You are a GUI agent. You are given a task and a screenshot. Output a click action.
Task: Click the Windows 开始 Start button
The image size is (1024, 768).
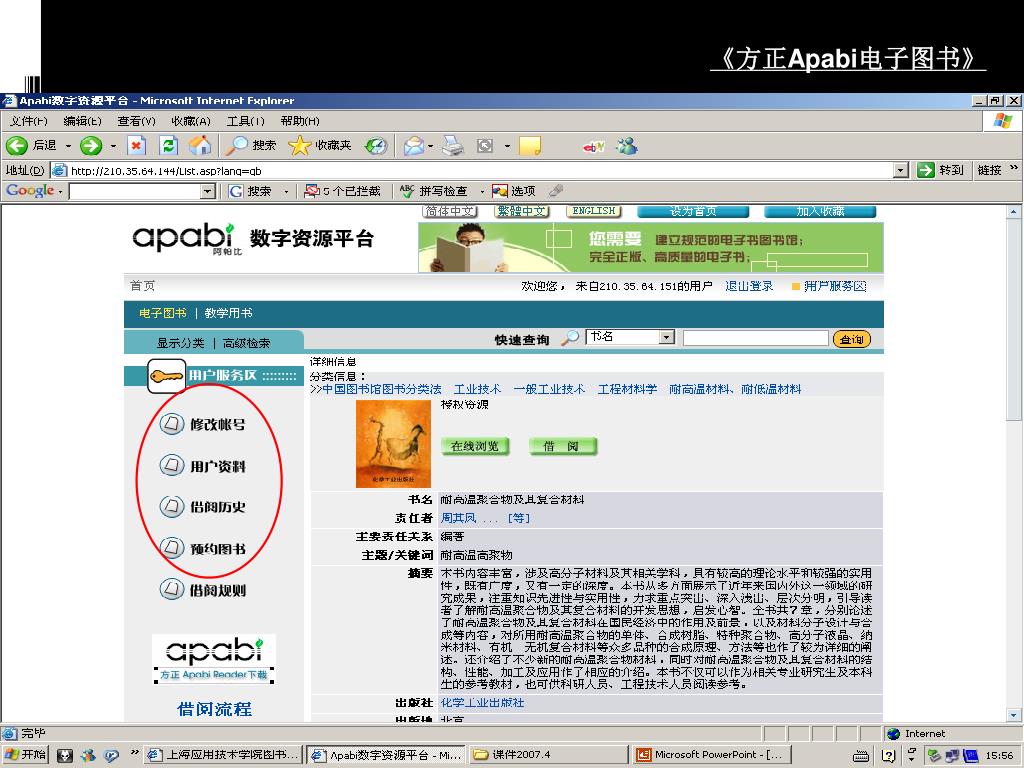[x=25, y=755]
